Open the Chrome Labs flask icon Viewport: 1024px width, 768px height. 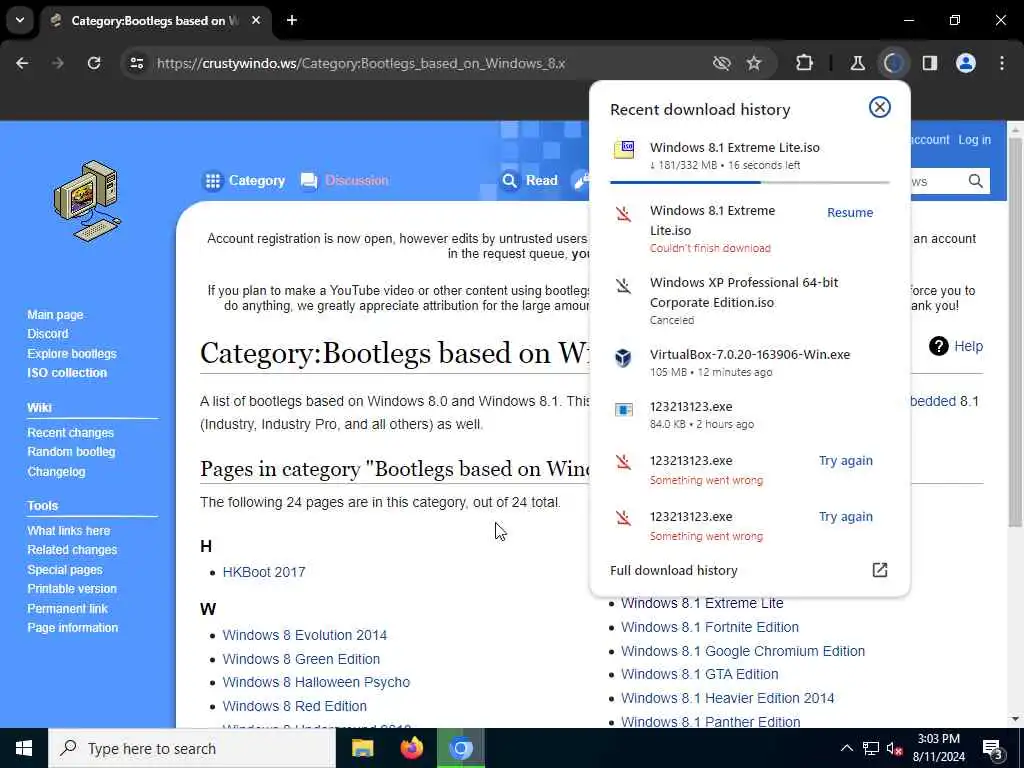tap(857, 63)
